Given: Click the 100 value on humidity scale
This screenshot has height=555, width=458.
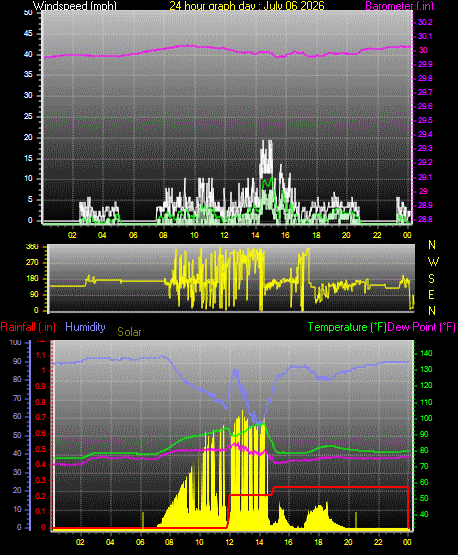Looking at the screenshot, I should pos(15,342).
